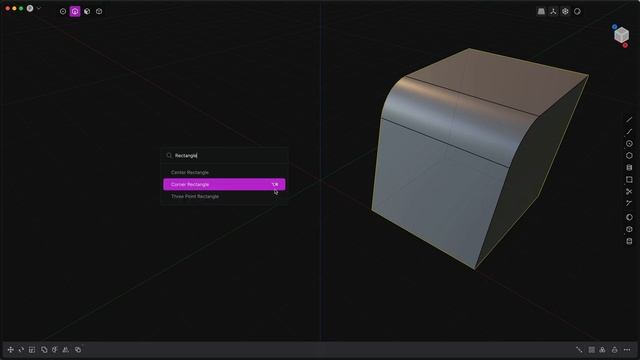Toggle the construction plane grid icon

(541, 11)
